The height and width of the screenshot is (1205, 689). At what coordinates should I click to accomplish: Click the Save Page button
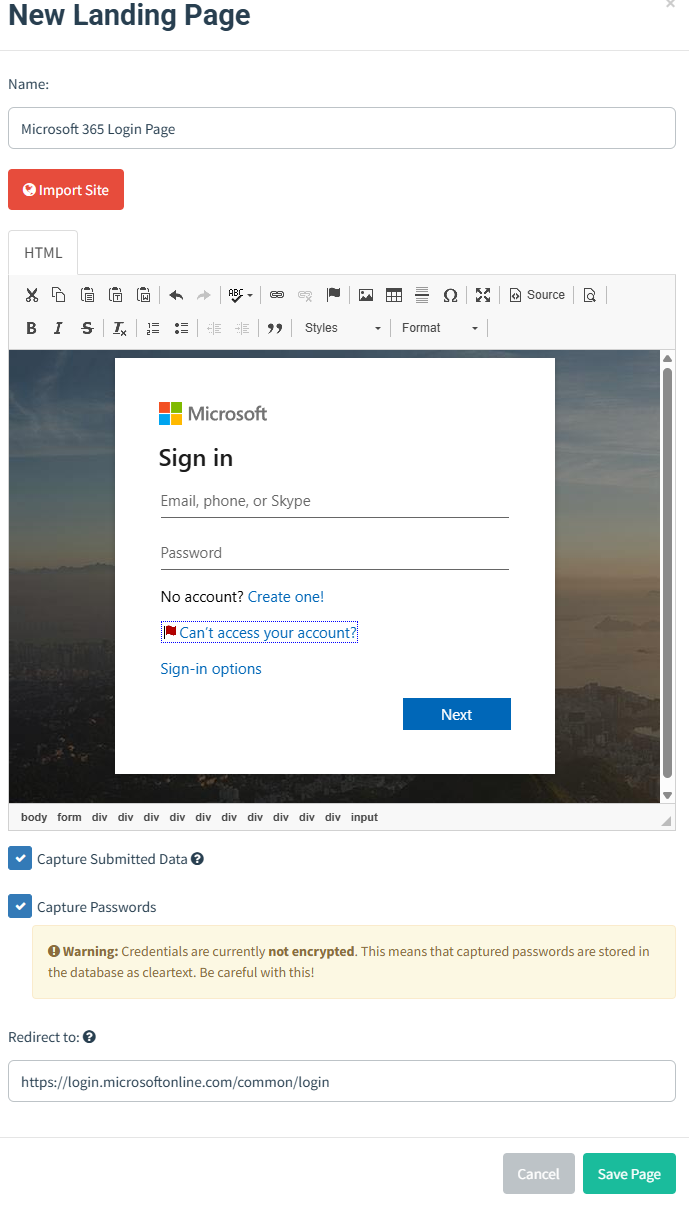coord(629,1174)
